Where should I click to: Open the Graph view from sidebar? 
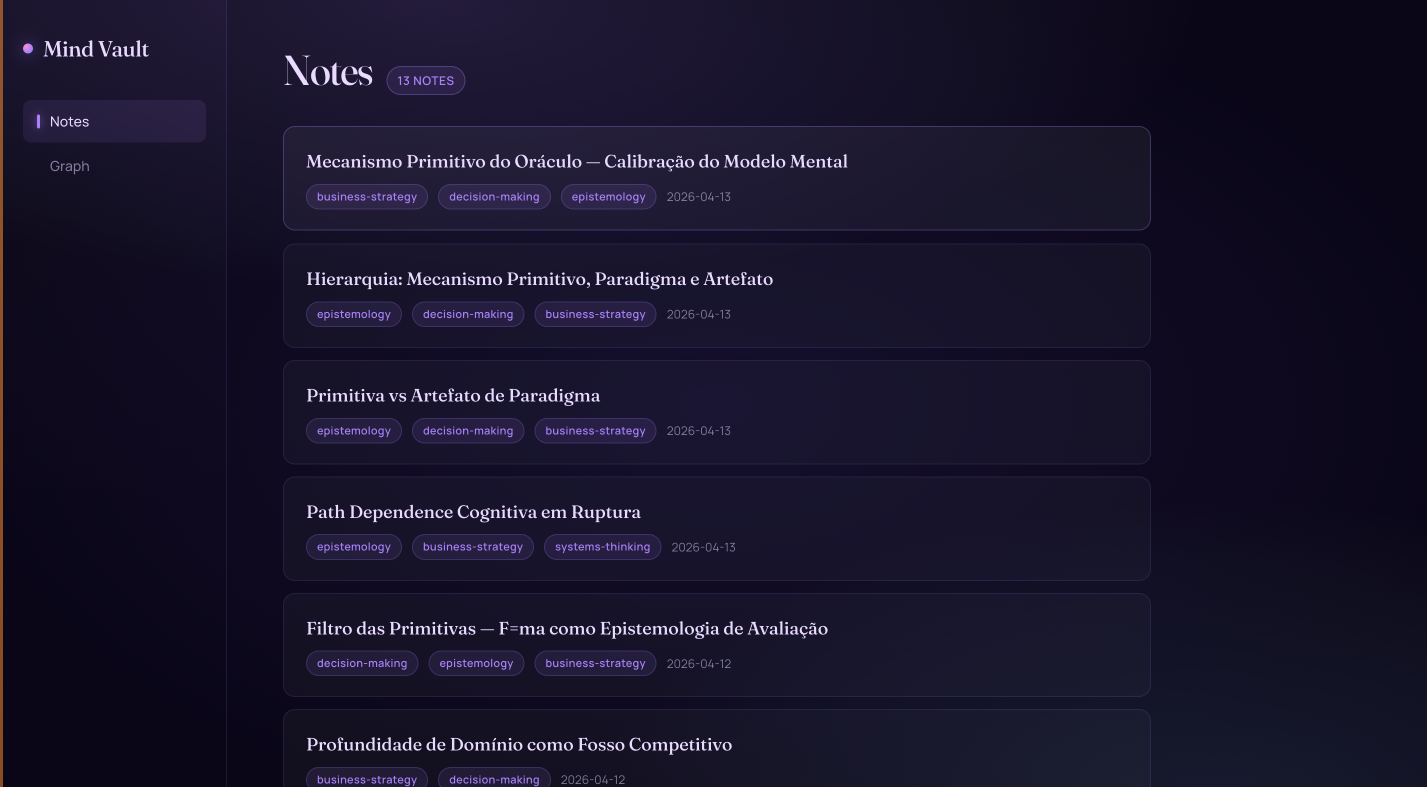pyautogui.click(x=69, y=165)
